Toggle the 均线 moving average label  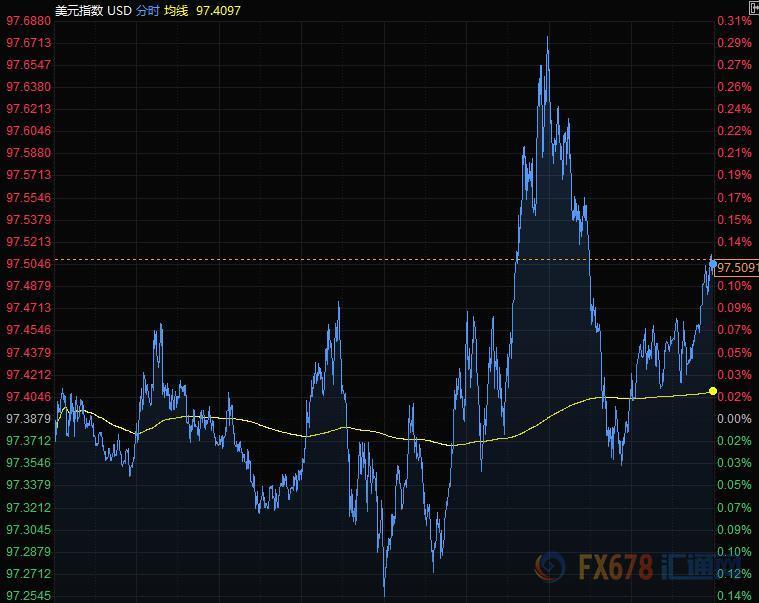176,10
